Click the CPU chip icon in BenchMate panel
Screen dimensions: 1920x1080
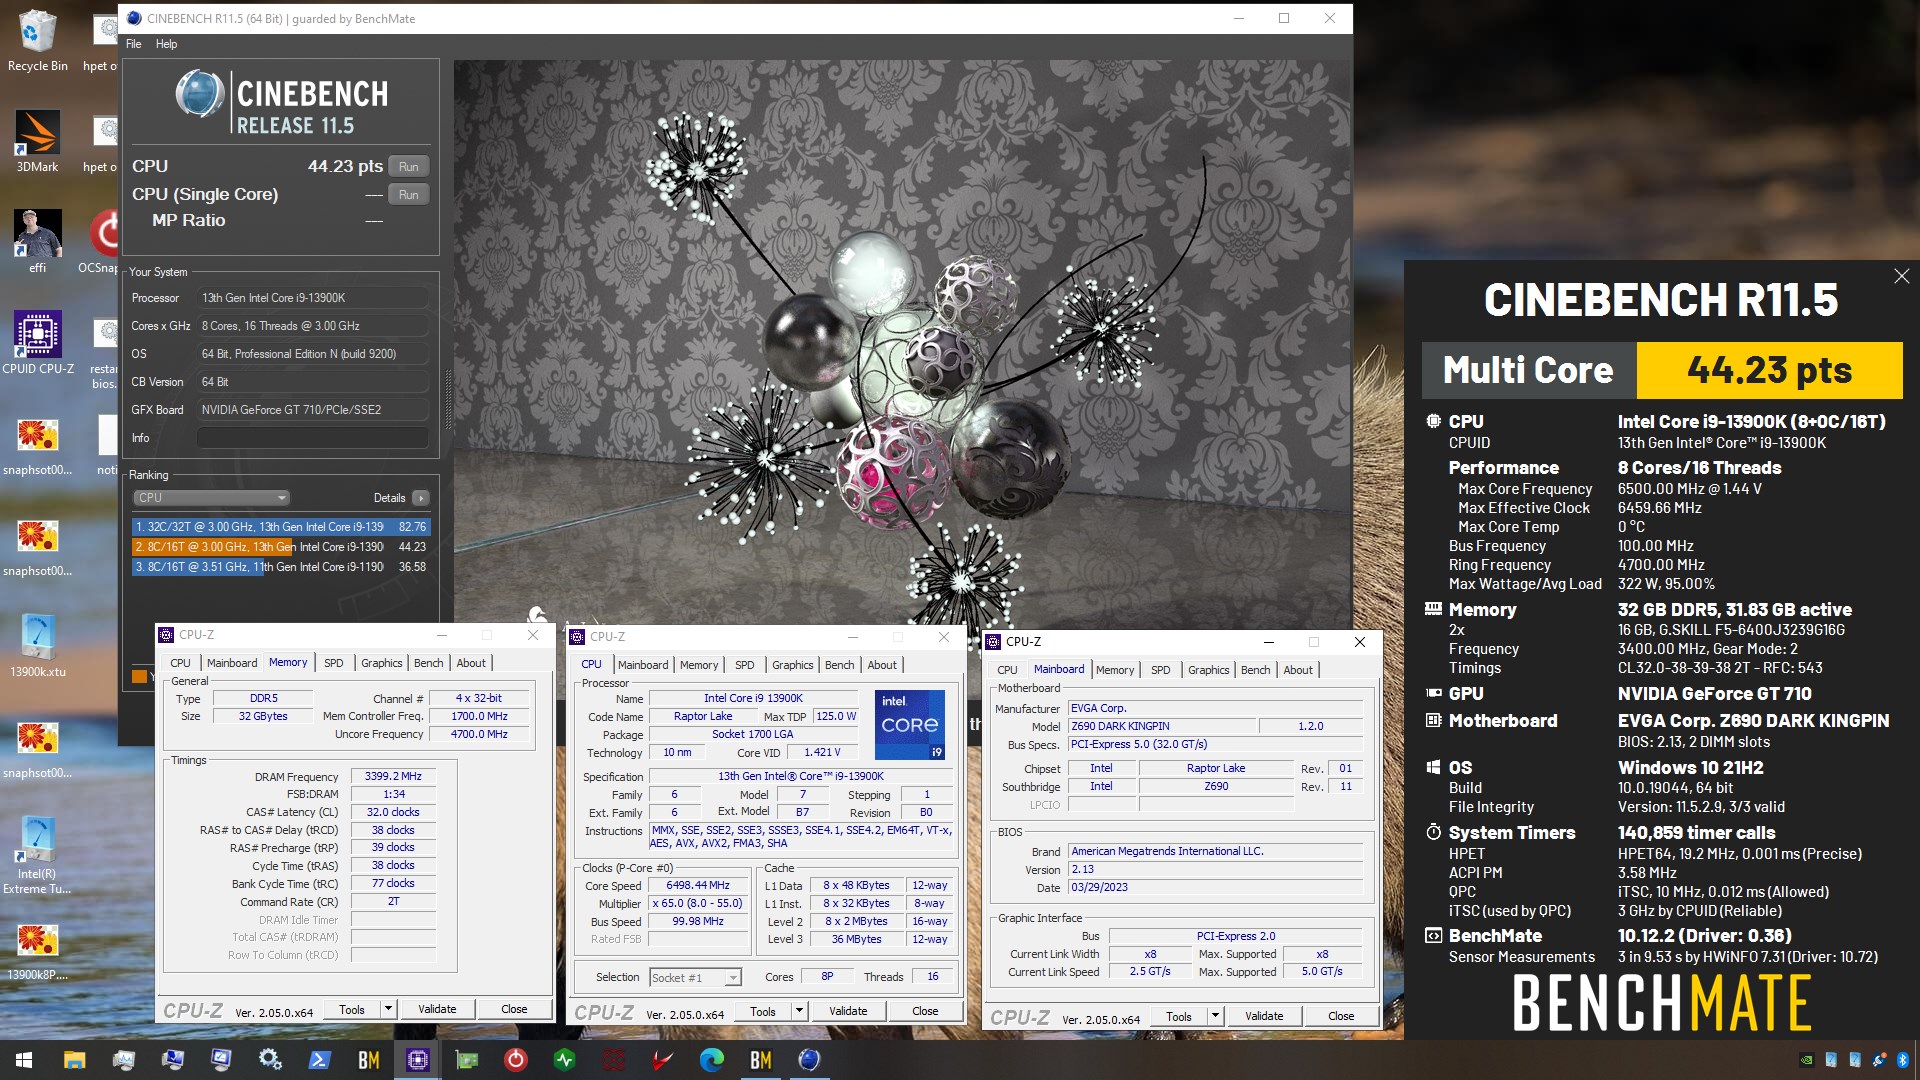point(1433,421)
